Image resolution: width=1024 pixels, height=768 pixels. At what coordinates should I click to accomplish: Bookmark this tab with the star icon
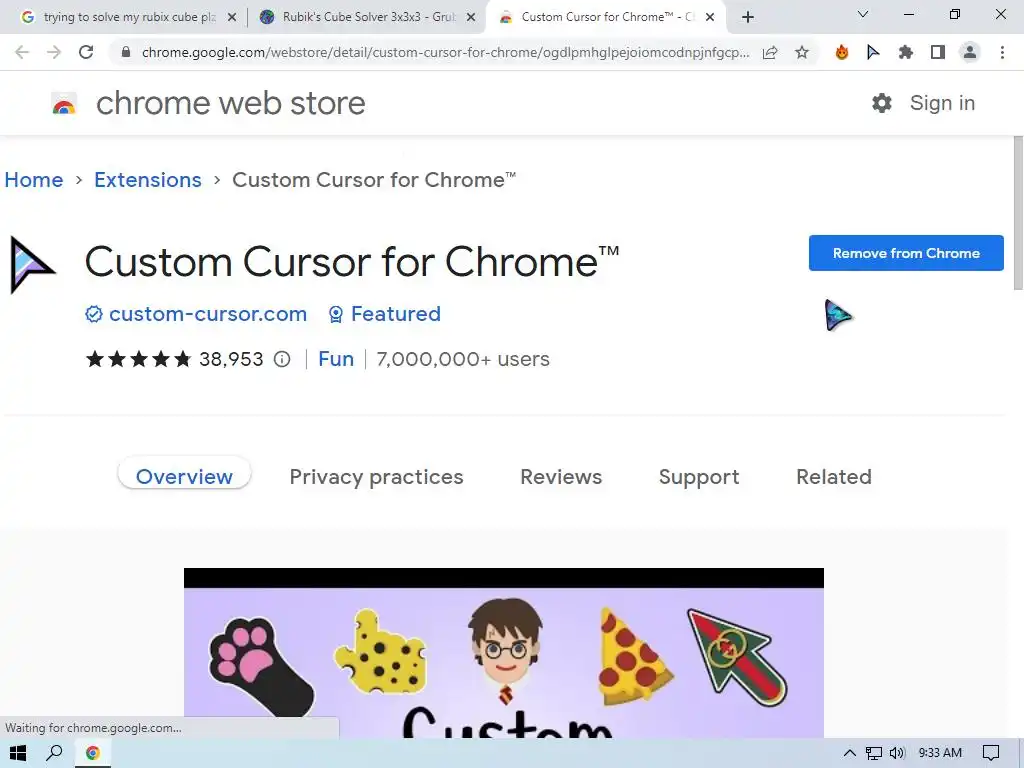click(802, 52)
